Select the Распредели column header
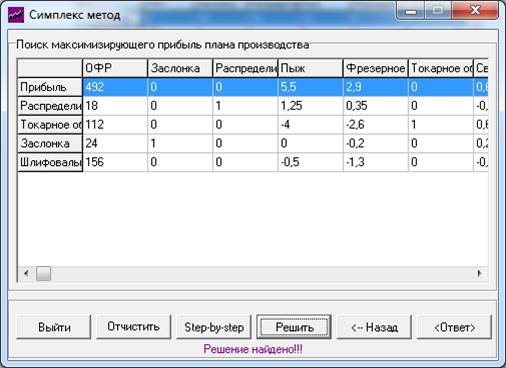This screenshot has height=368, width=506. pos(245,68)
